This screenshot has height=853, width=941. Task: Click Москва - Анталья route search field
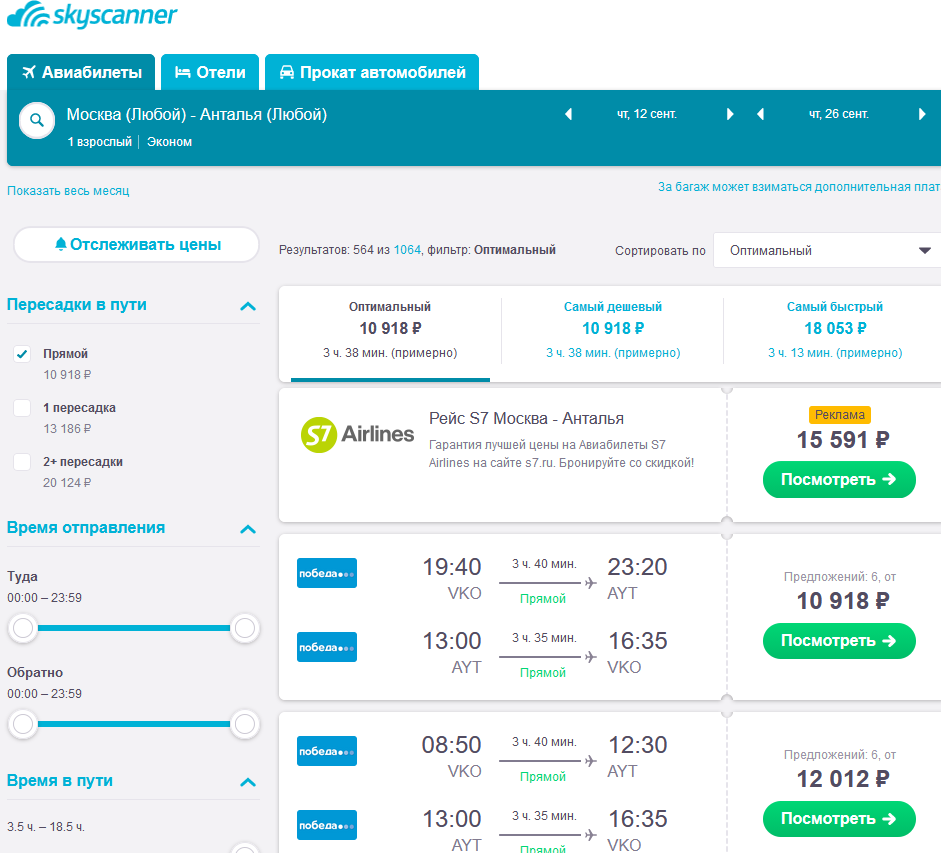pyautogui.click(x=197, y=114)
